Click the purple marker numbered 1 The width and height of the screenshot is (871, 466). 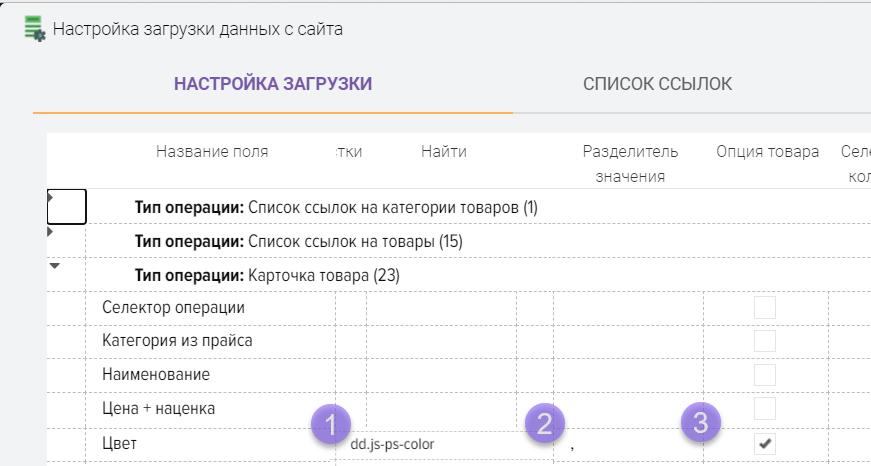pyautogui.click(x=333, y=424)
